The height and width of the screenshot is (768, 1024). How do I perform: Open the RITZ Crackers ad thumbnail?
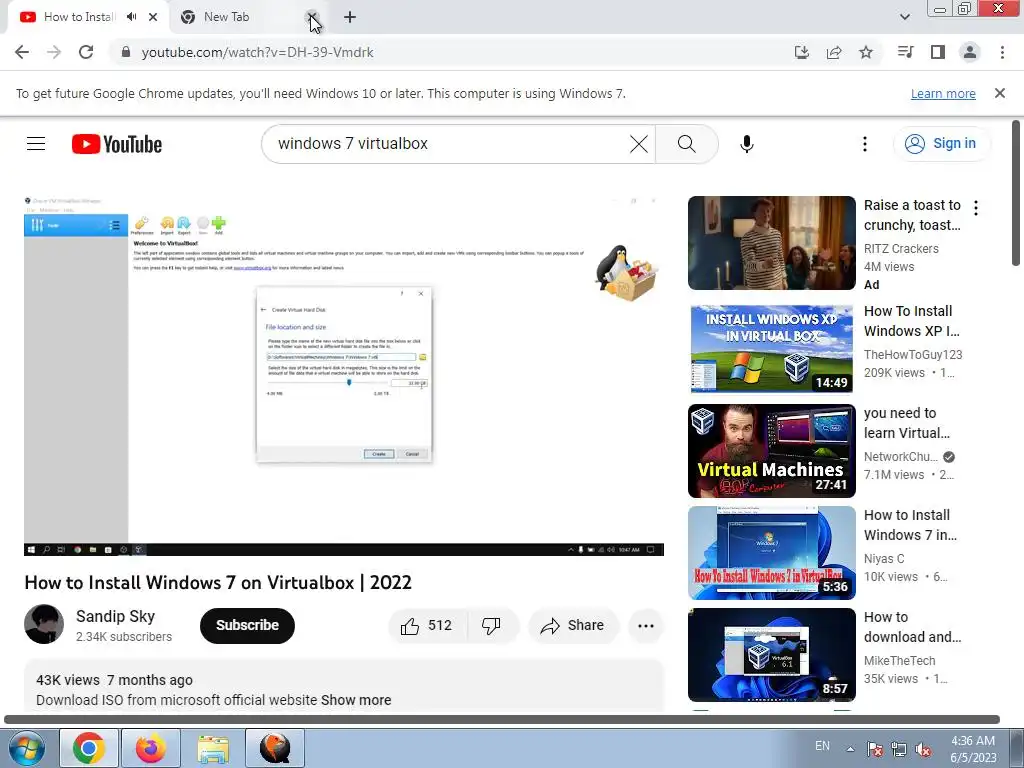[771, 243]
